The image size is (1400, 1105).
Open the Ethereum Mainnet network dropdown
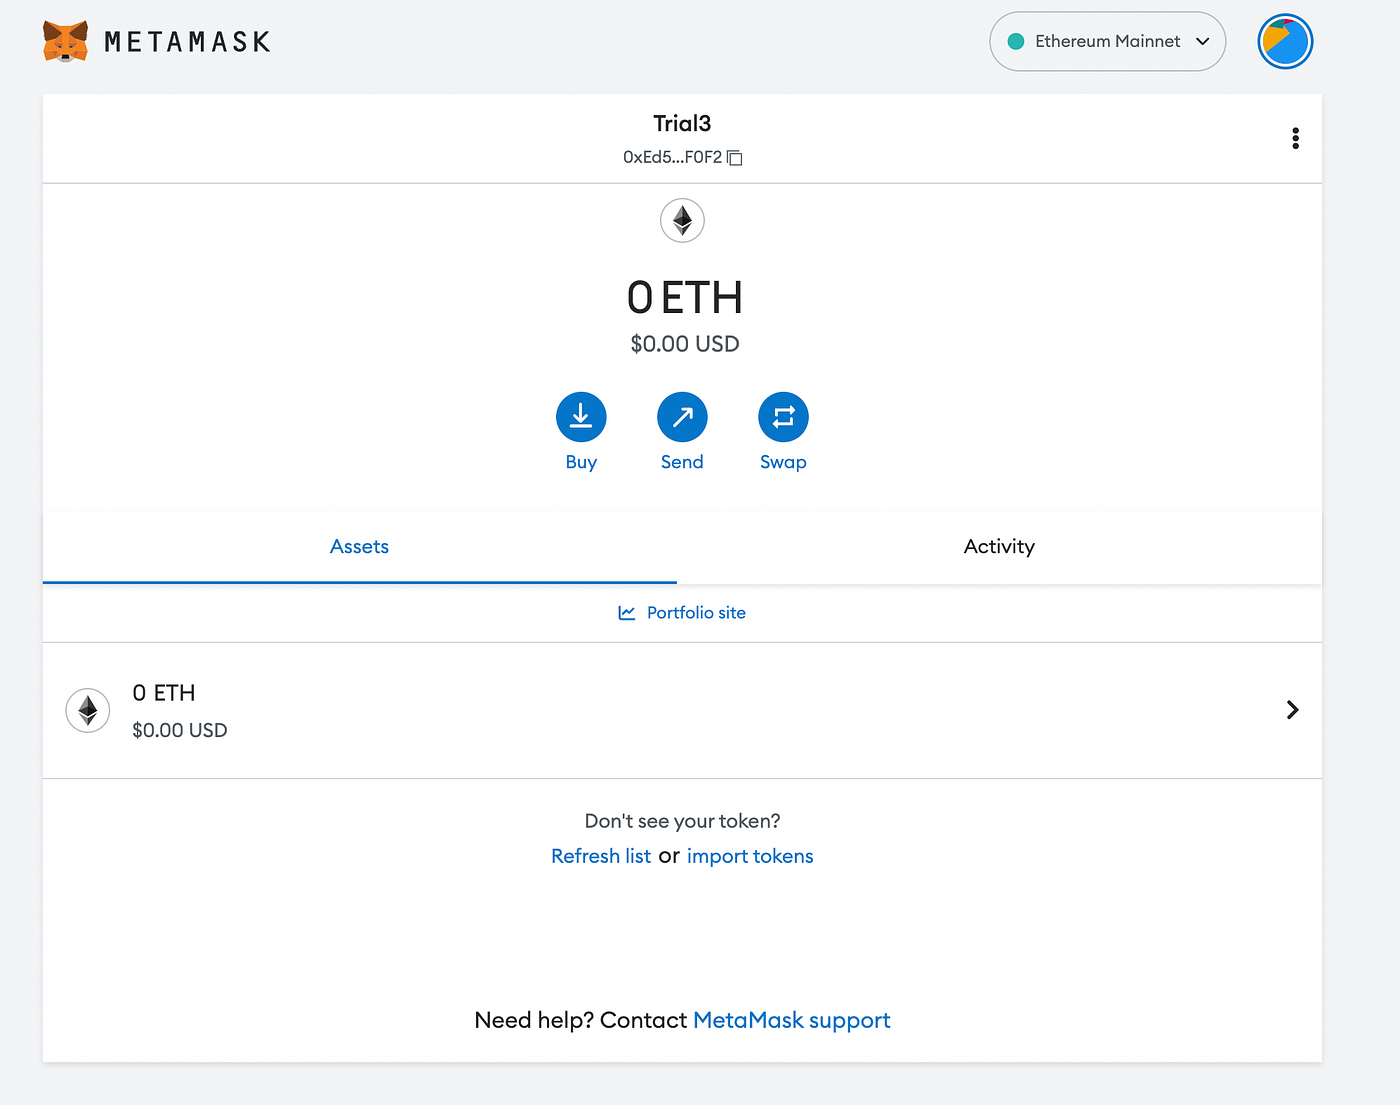coord(1107,41)
